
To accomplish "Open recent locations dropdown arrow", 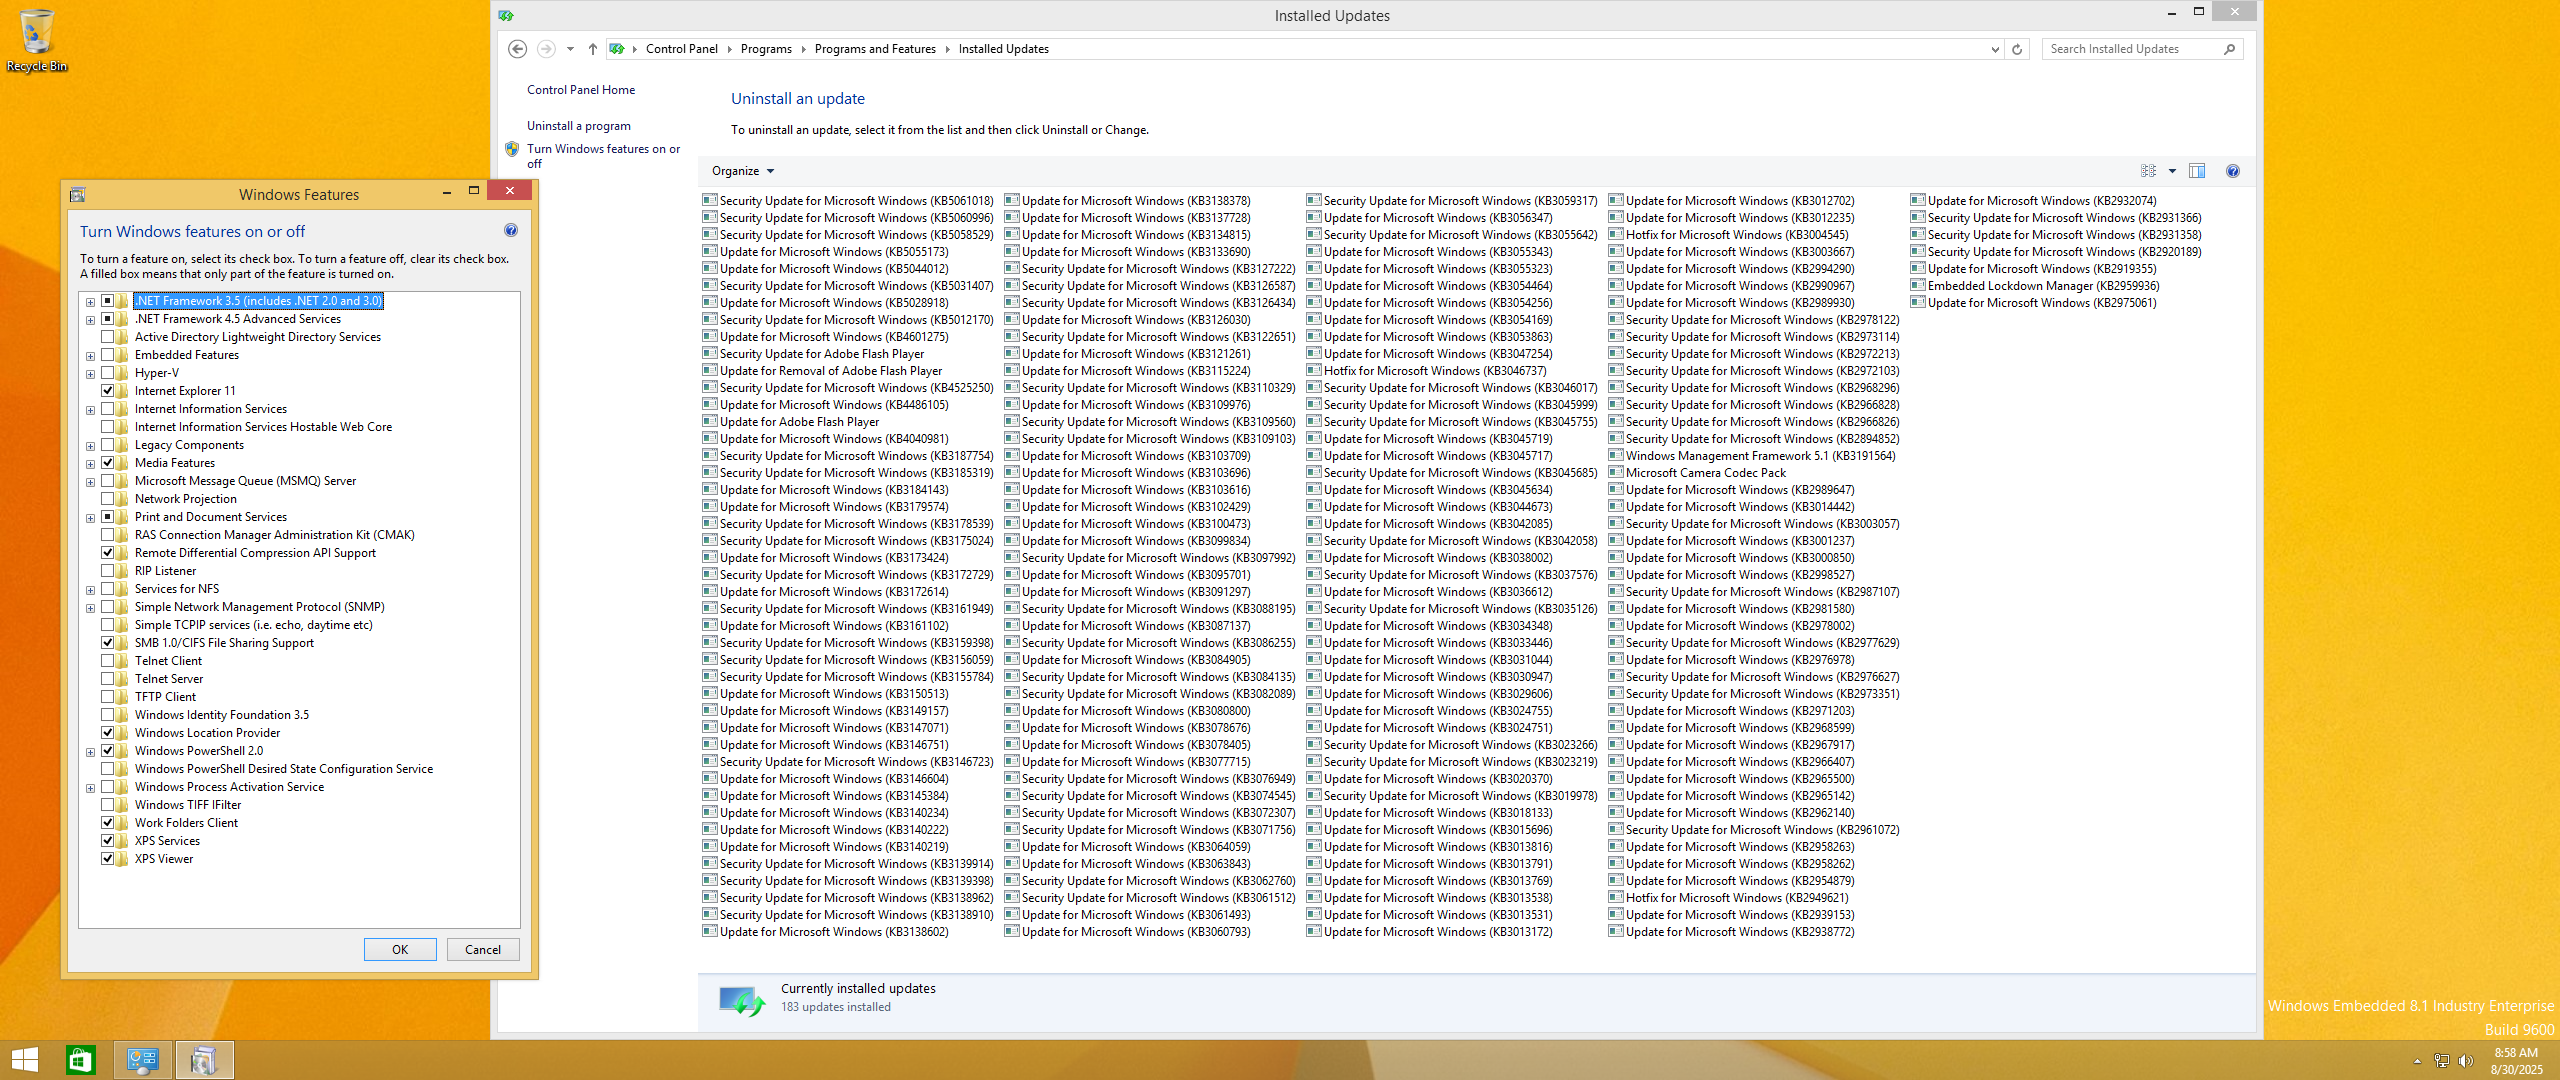I will tap(570, 49).
